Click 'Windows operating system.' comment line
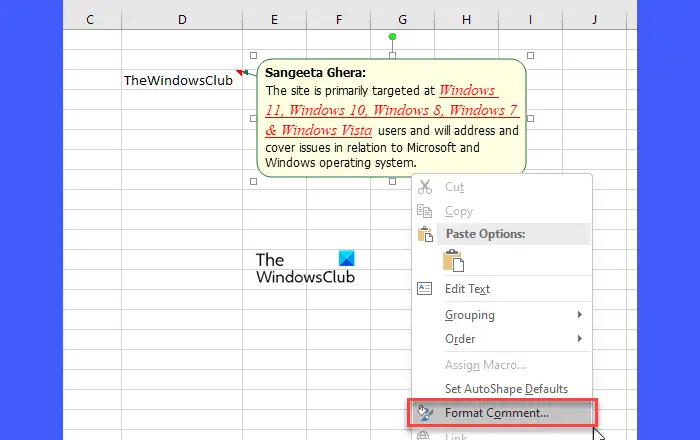The width and height of the screenshot is (700, 440). [341, 162]
